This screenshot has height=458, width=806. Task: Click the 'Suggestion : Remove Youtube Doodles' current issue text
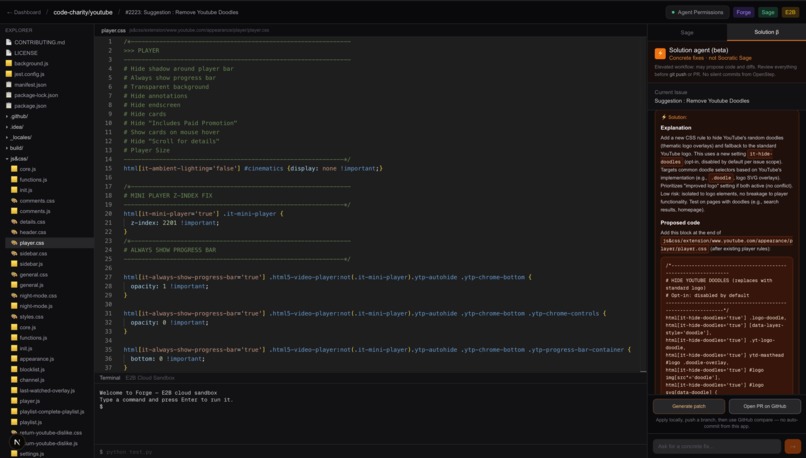click(x=701, y=101)
